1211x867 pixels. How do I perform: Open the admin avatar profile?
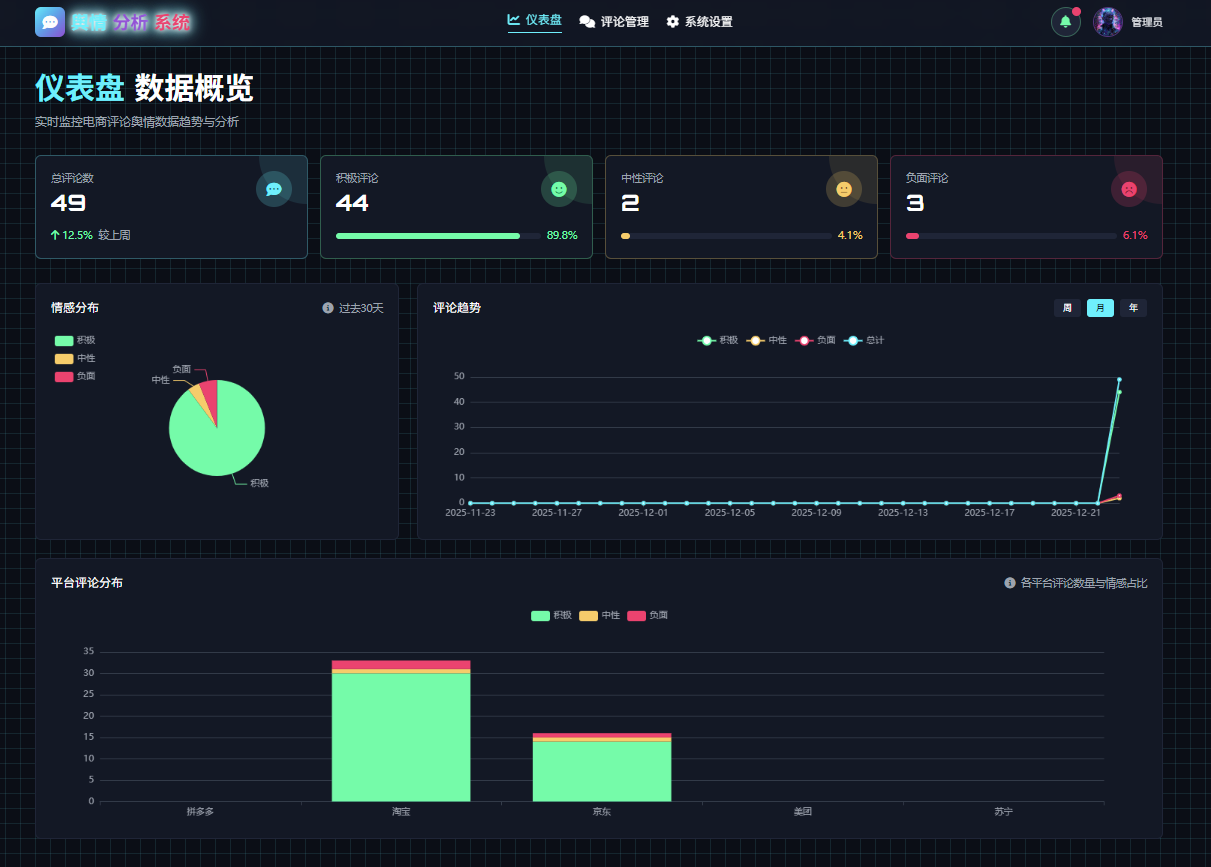[x=1107, y=22]
